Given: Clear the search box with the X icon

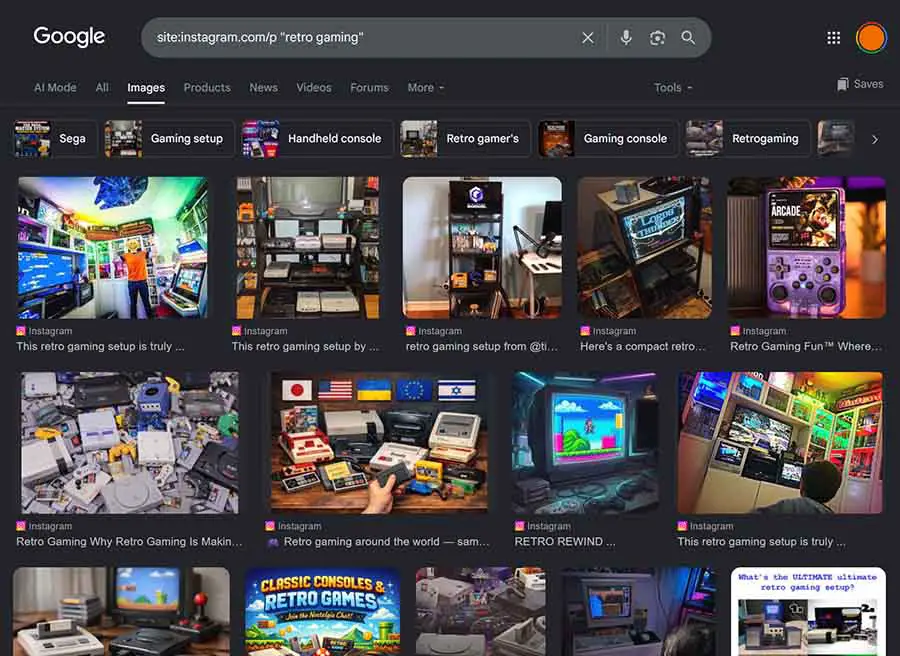Looking at the screenshot, I should click(x=588, y=38).
